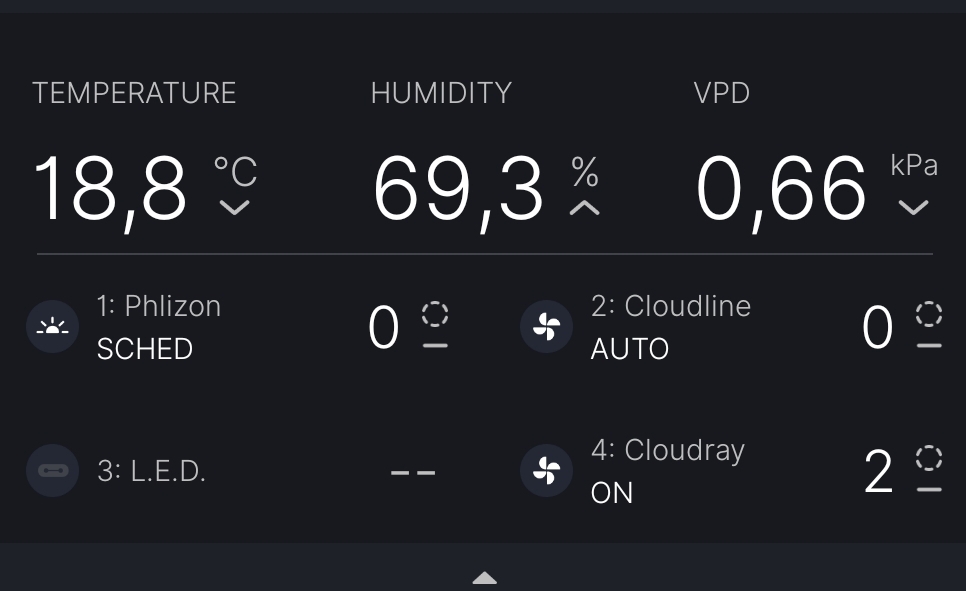Click the downward chevron under kPa

tap(913, 208)
